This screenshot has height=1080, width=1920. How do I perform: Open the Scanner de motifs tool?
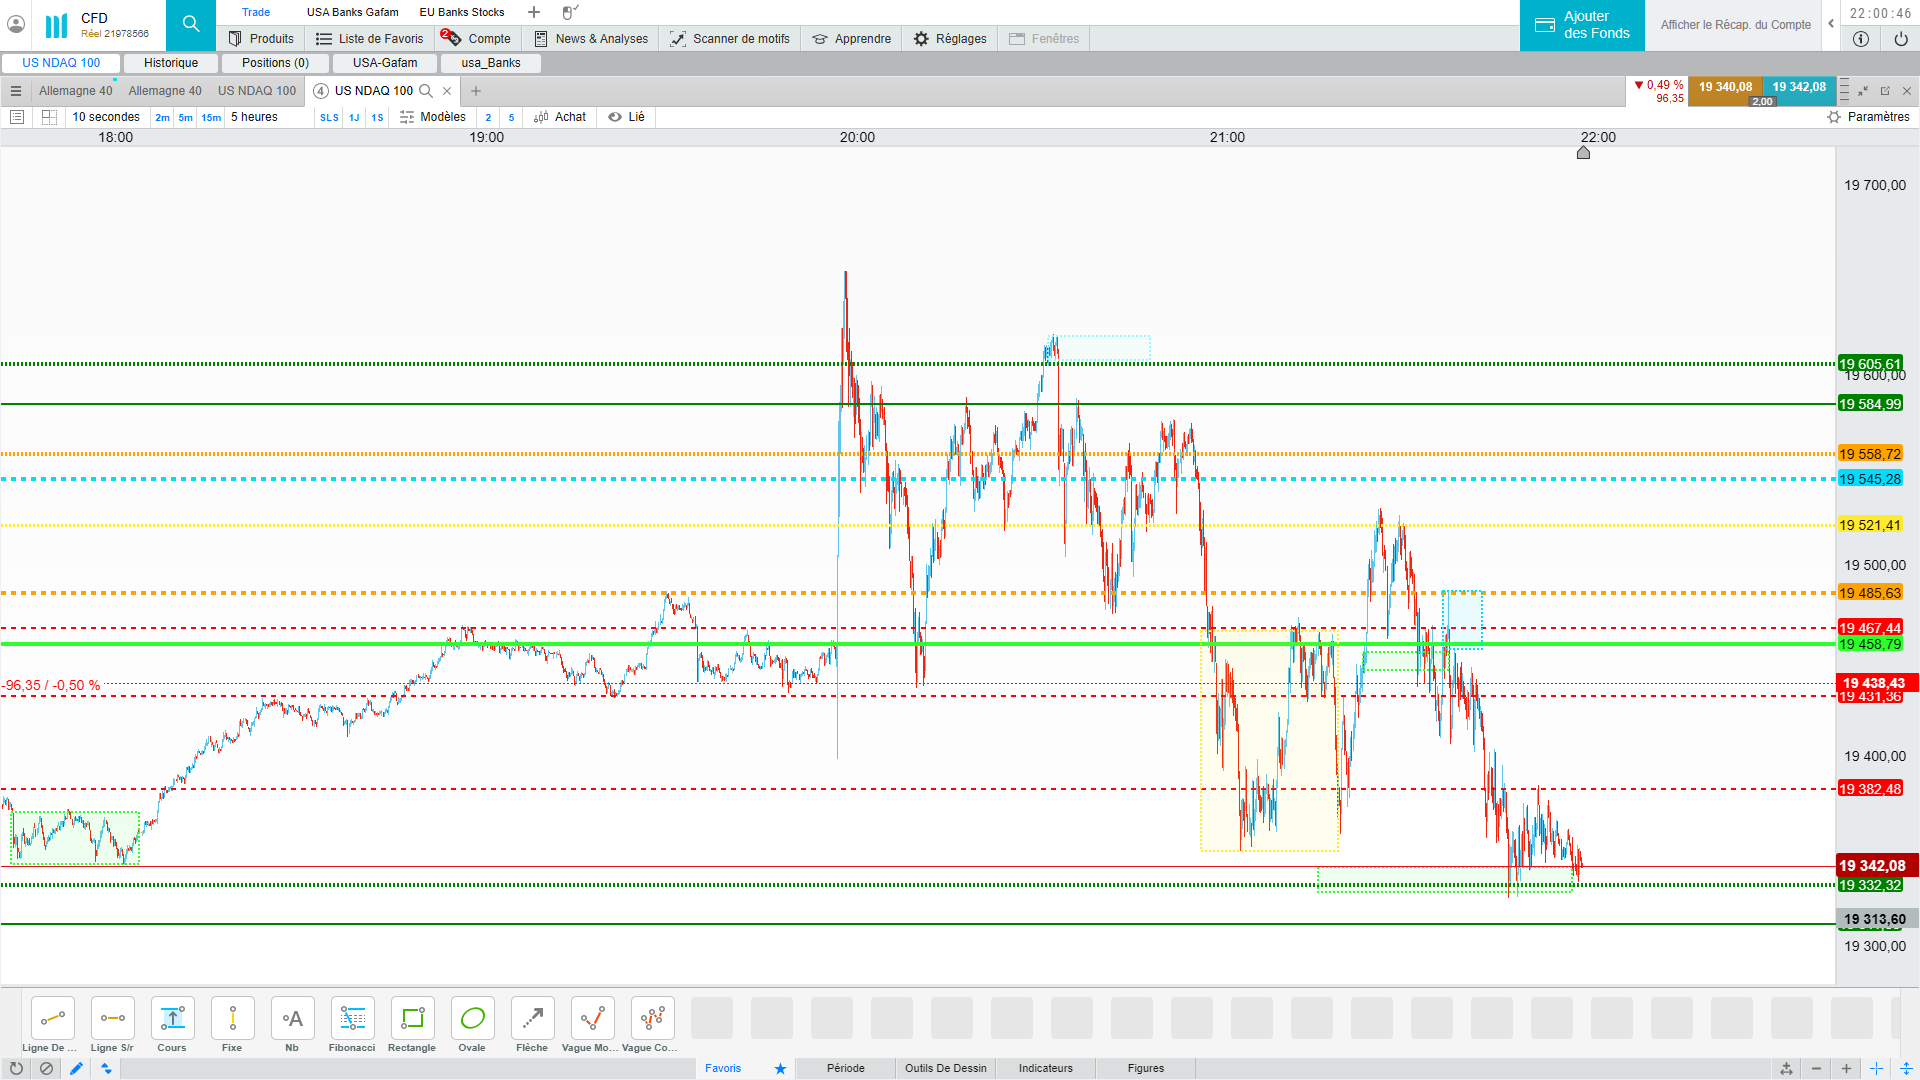click(x=730, y=39)
